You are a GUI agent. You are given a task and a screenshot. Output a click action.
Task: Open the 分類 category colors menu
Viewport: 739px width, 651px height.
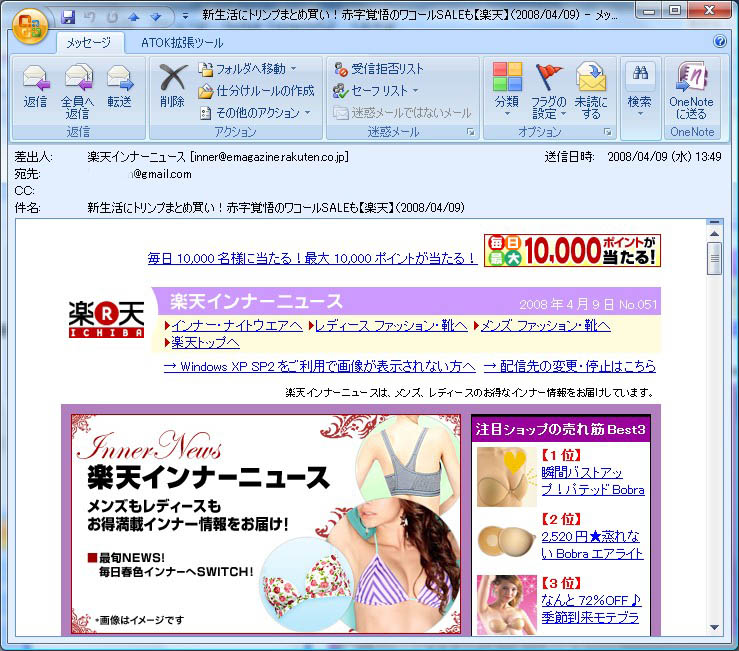coord(507,90)
